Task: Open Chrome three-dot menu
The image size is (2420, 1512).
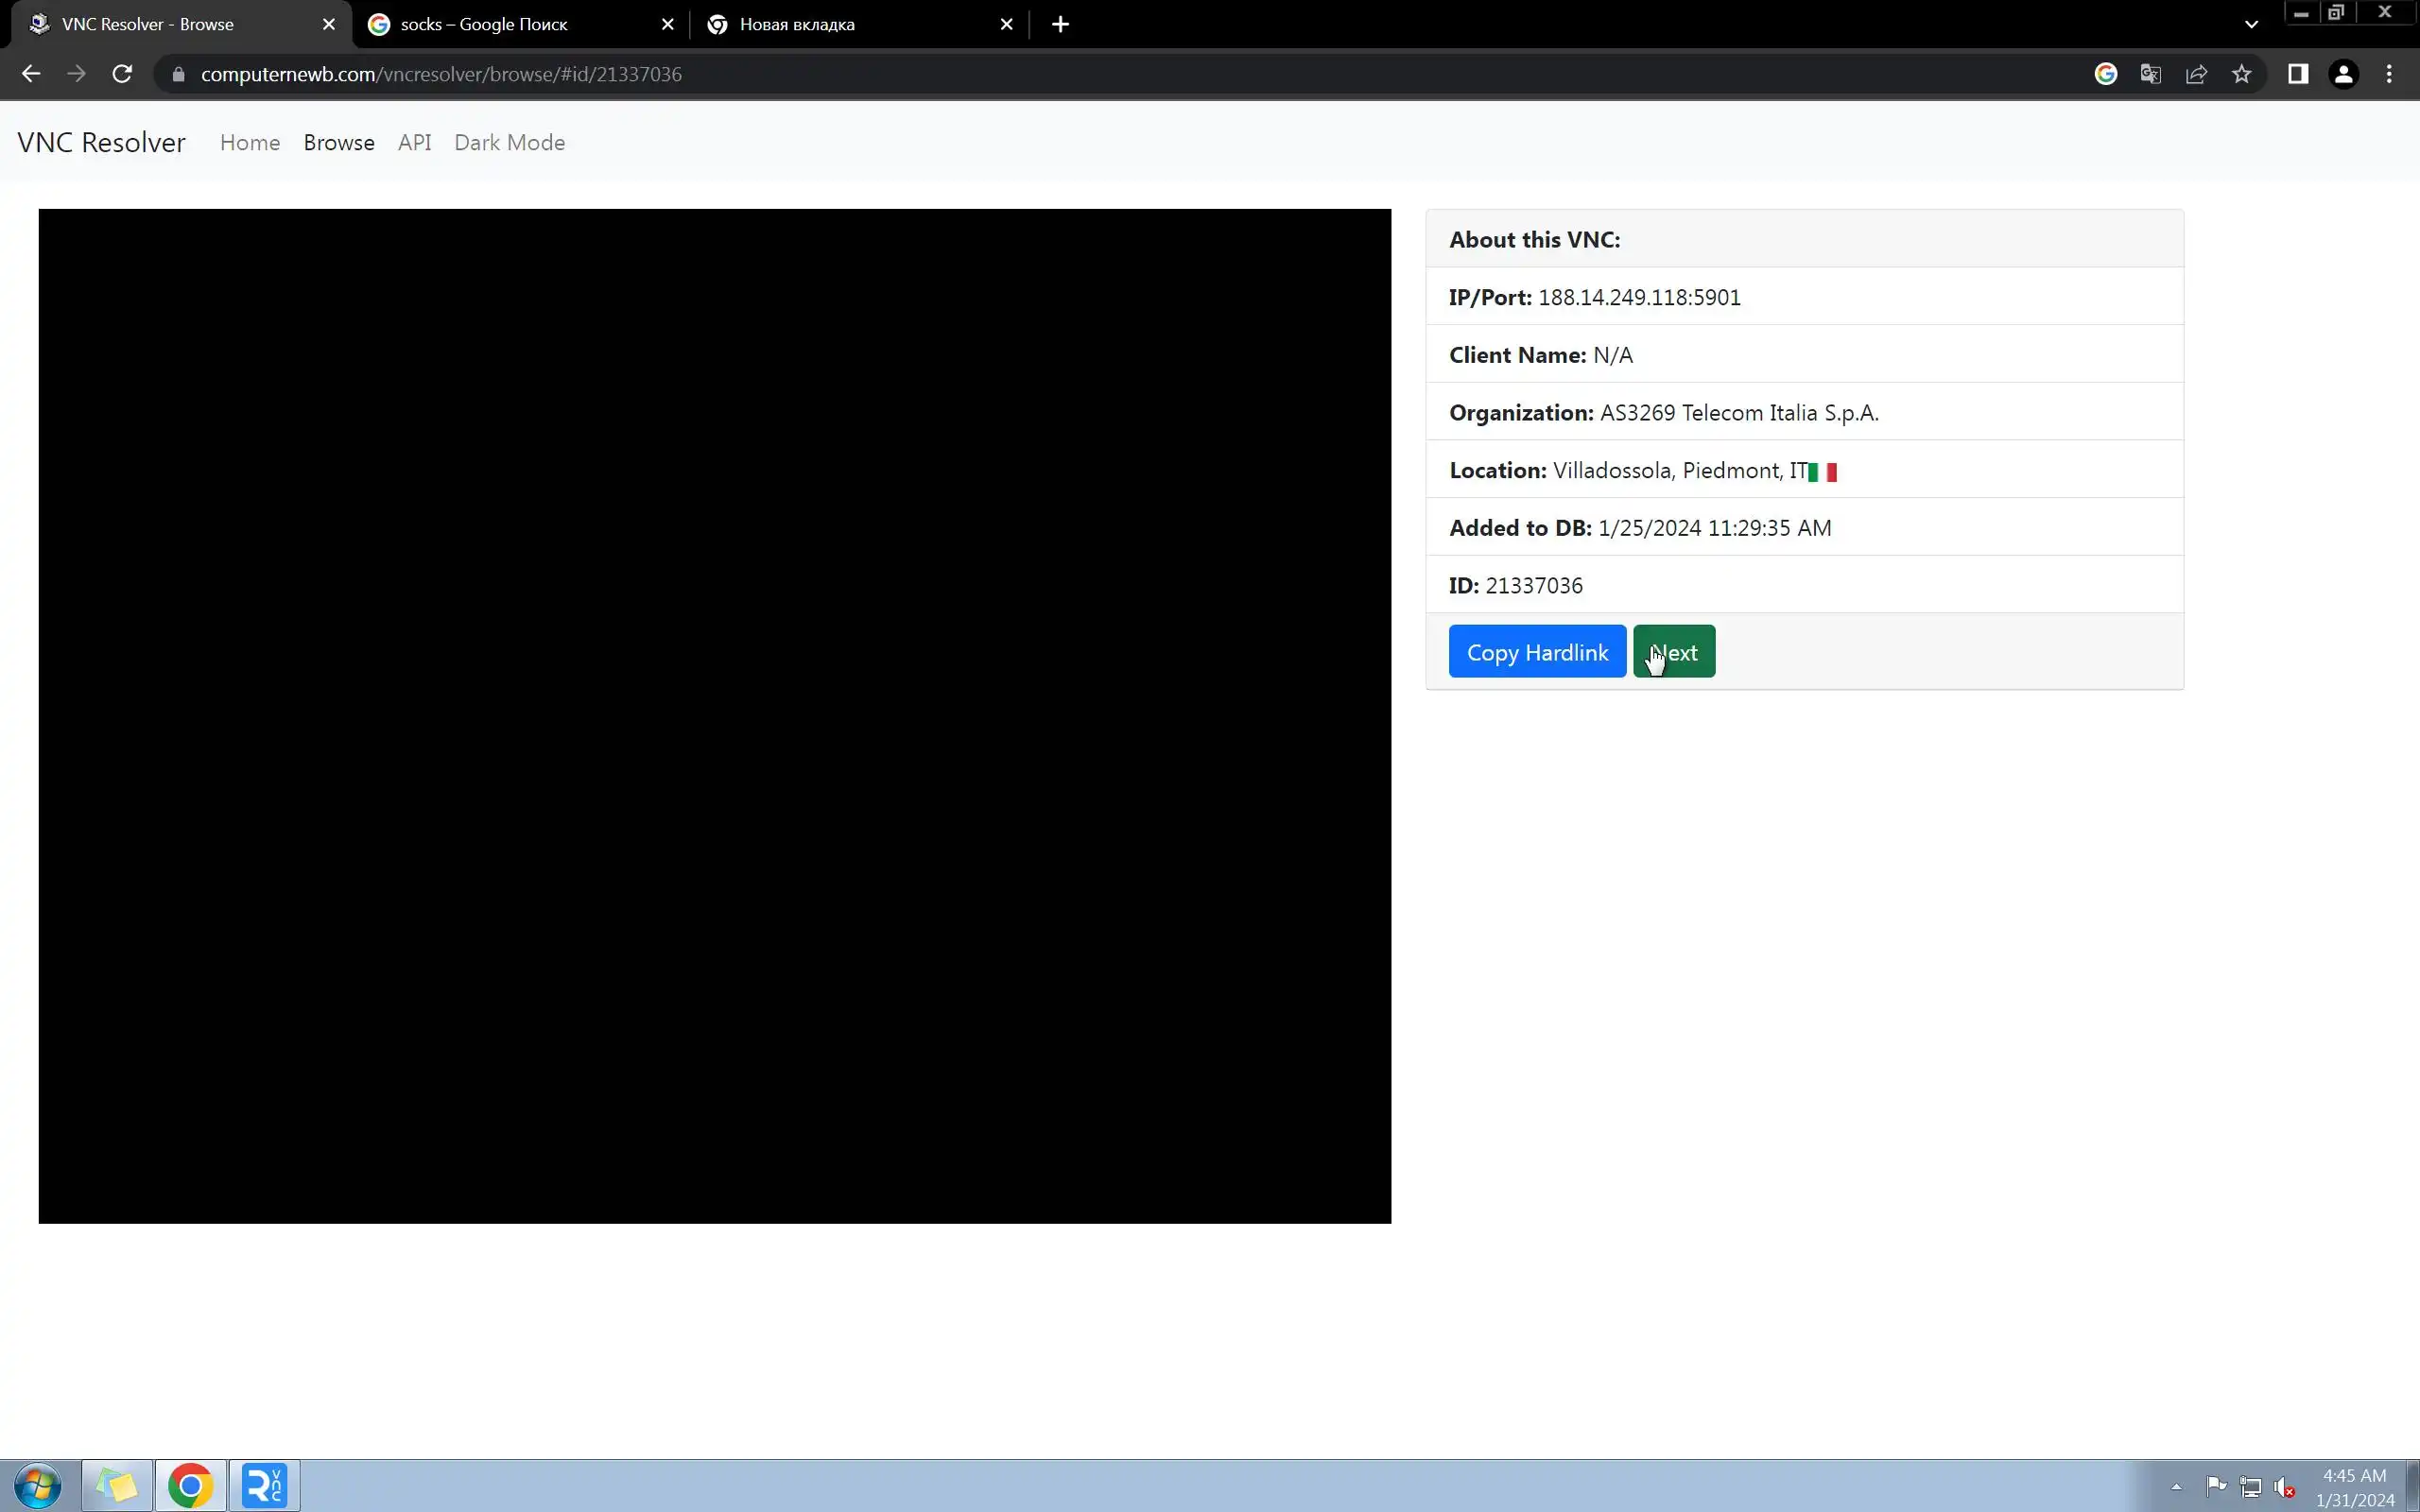Action: pyautogui.click(x=2390, y=74)
